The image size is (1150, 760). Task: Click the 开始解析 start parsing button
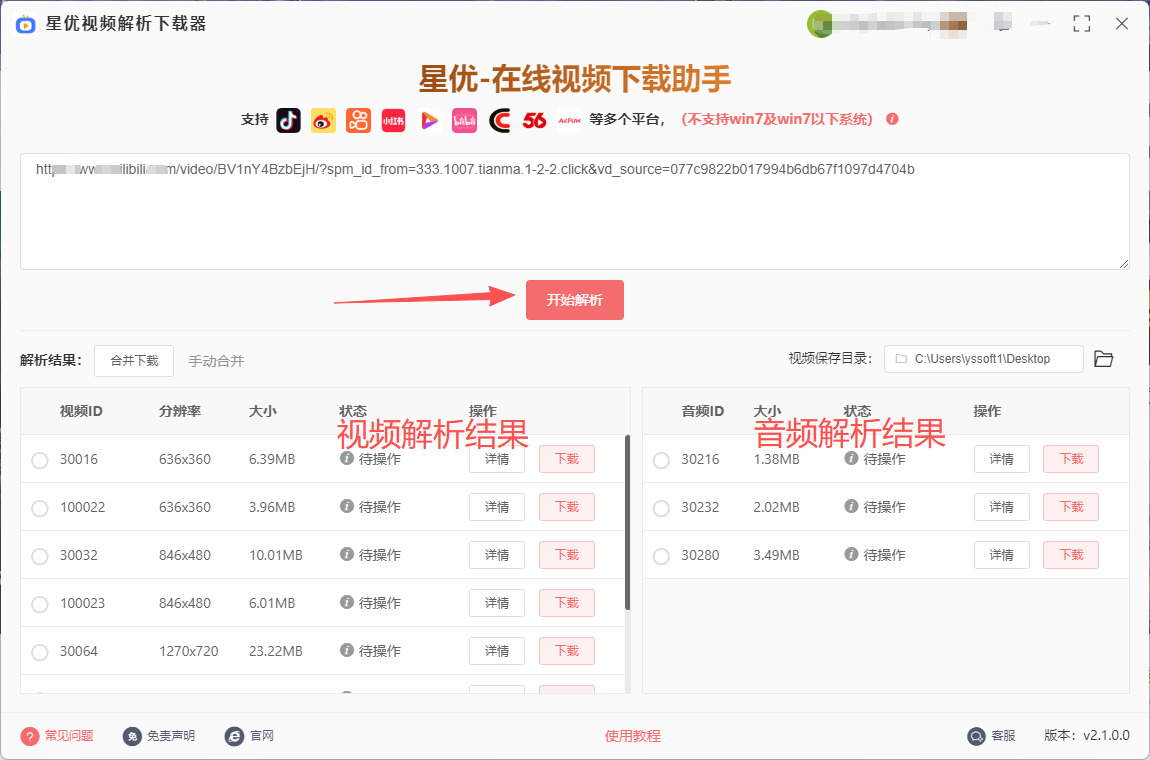[575, 300]
